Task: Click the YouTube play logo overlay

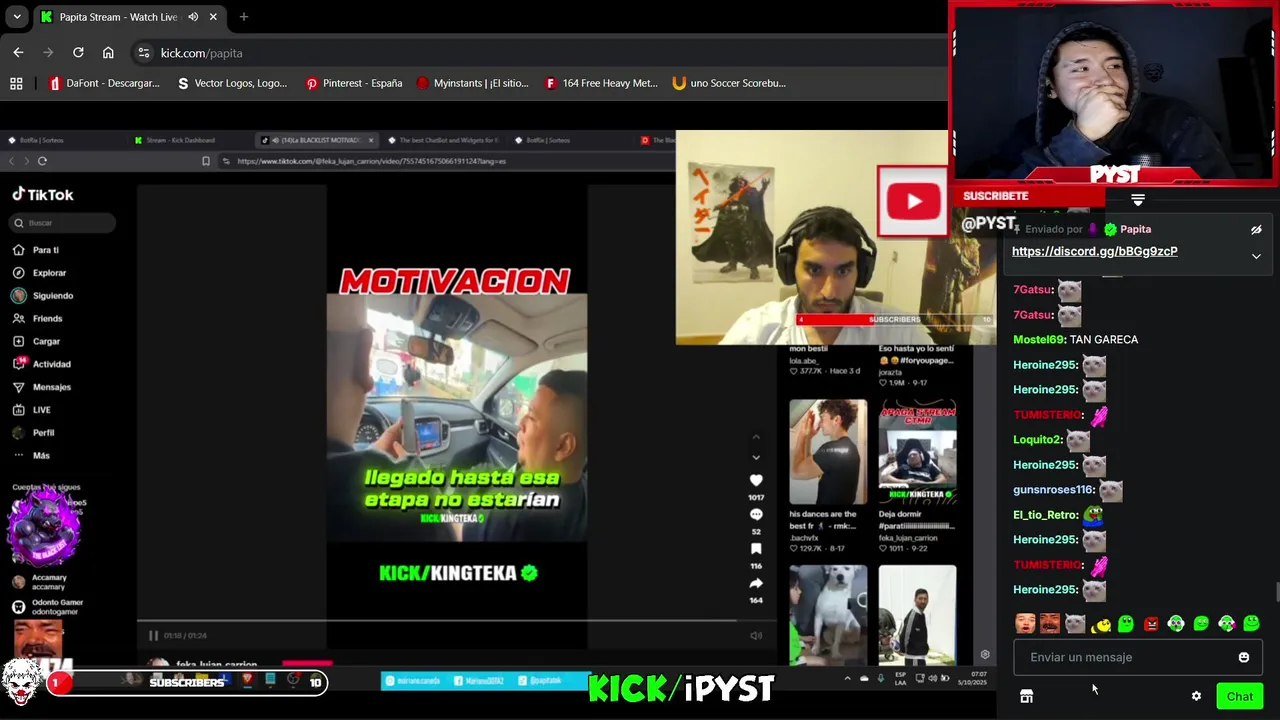Action: (x=913, y=201)
